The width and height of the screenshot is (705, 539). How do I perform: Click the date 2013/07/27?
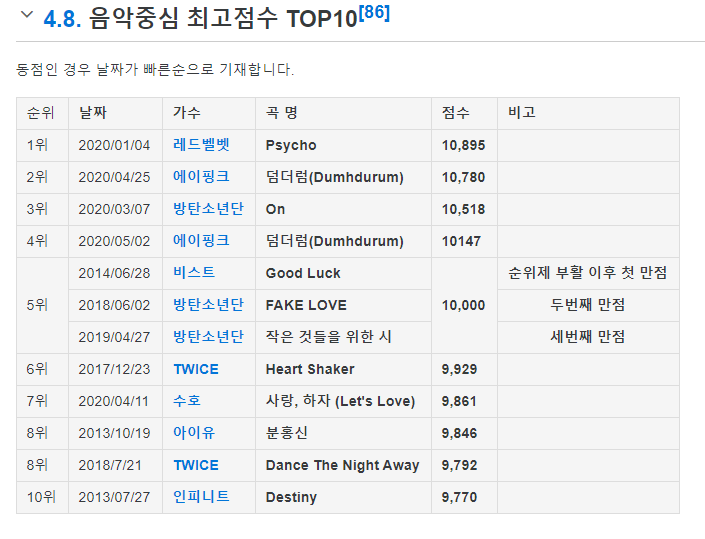click(x=114, y=497)
